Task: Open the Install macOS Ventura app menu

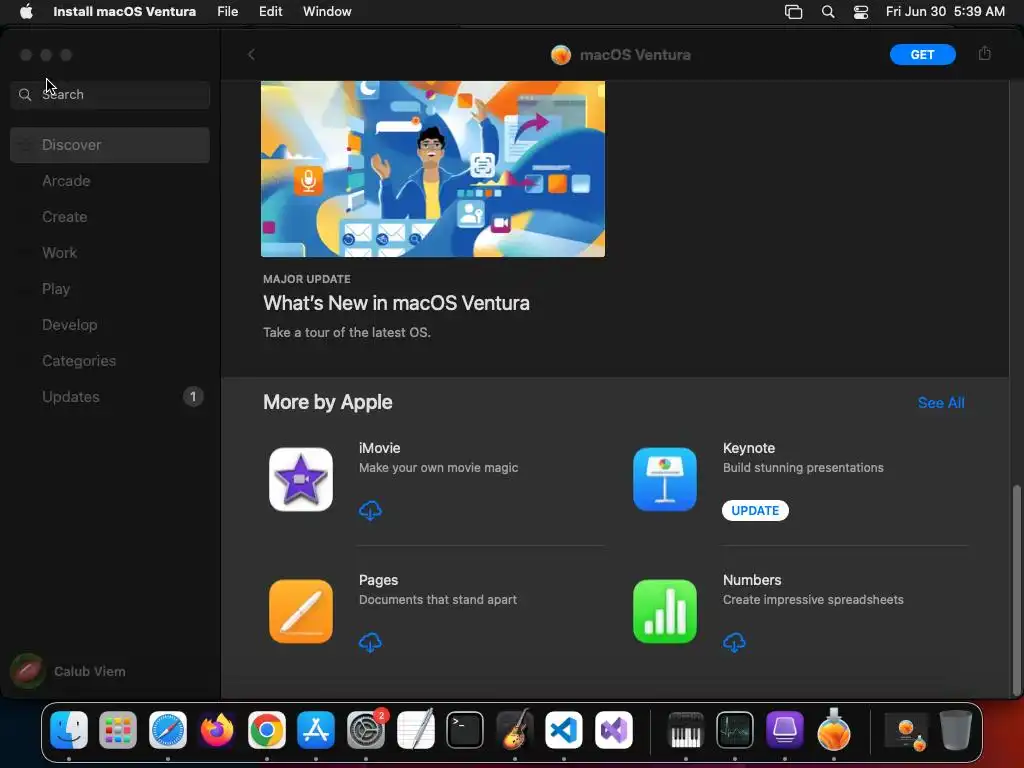Action: [x=124, y=11]
